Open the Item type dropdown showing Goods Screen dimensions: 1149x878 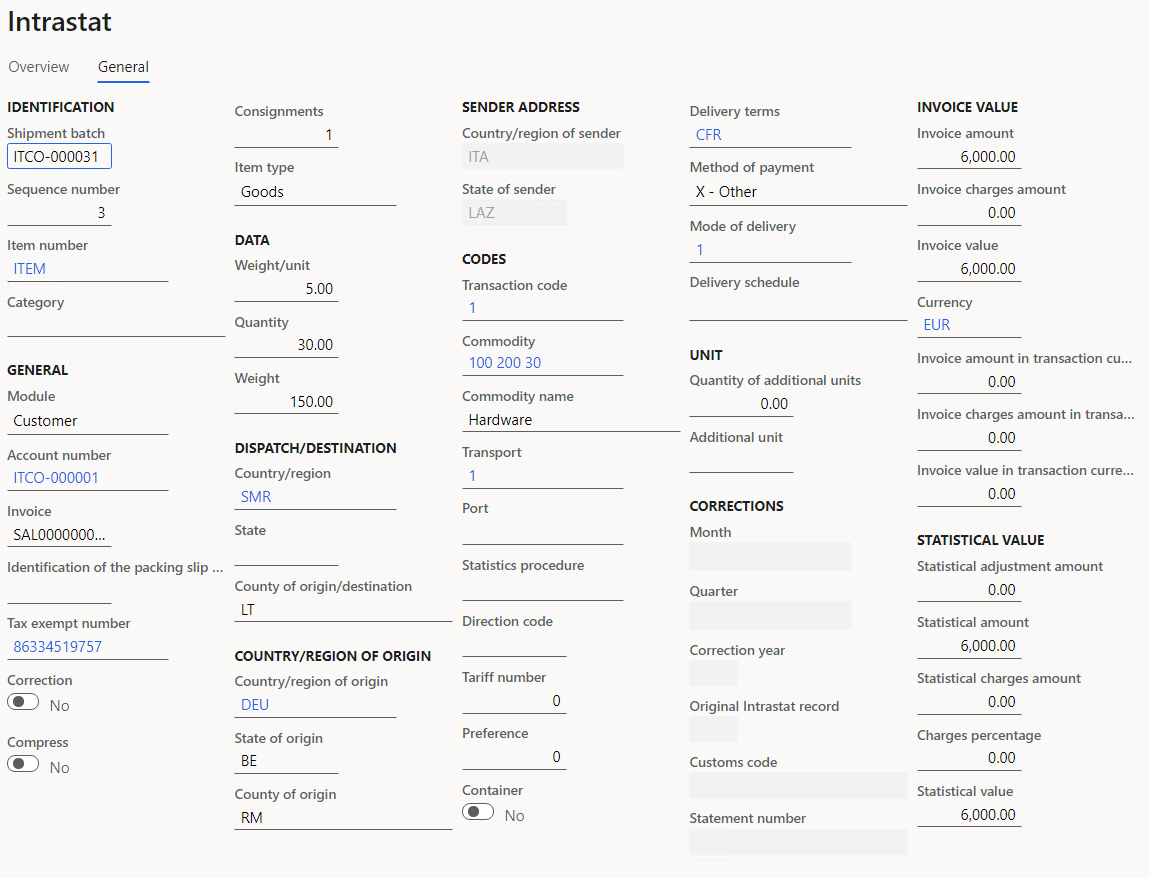(315, 192)
